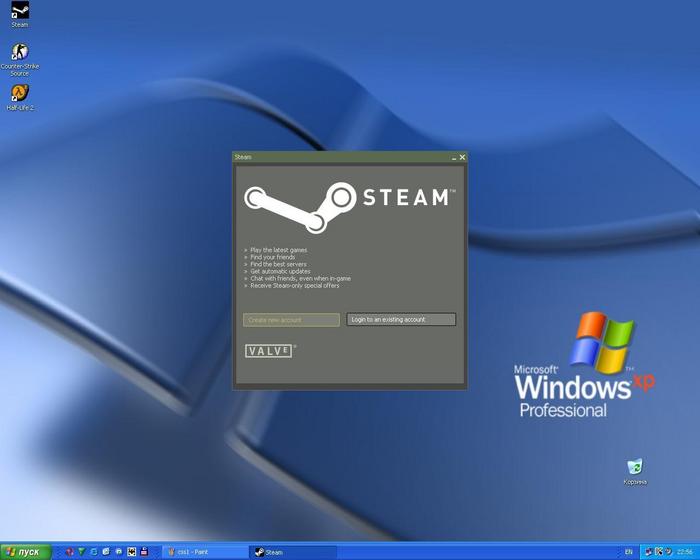Click 'Play the latest games' line

pos(279,250)
